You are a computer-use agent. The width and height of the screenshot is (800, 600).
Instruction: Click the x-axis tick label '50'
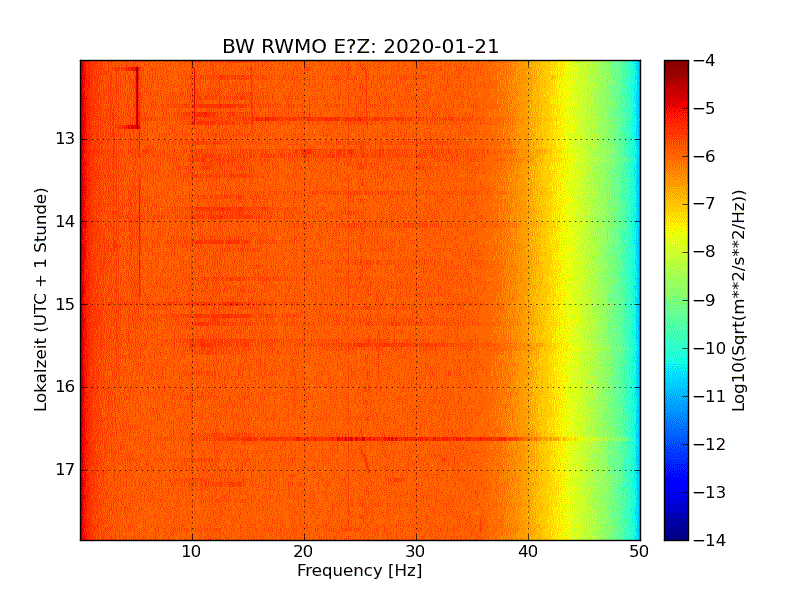tap(639, 552)
